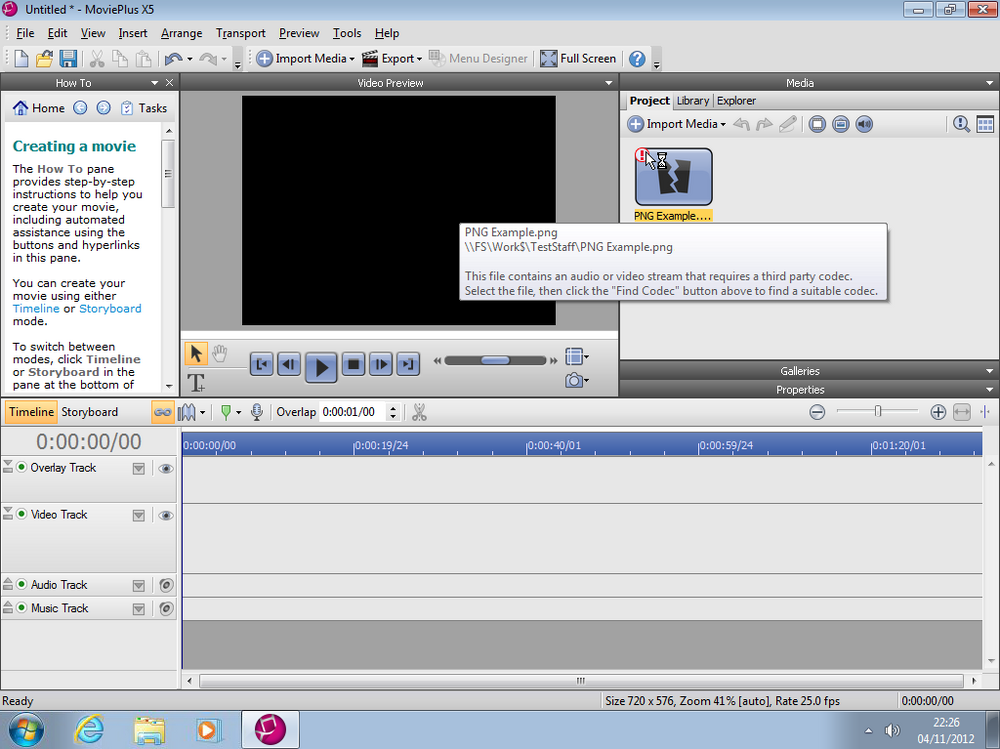The image size is (1000, 749).
Task: Click the Zoom to fit icon on the timeline
Action: 962,412
